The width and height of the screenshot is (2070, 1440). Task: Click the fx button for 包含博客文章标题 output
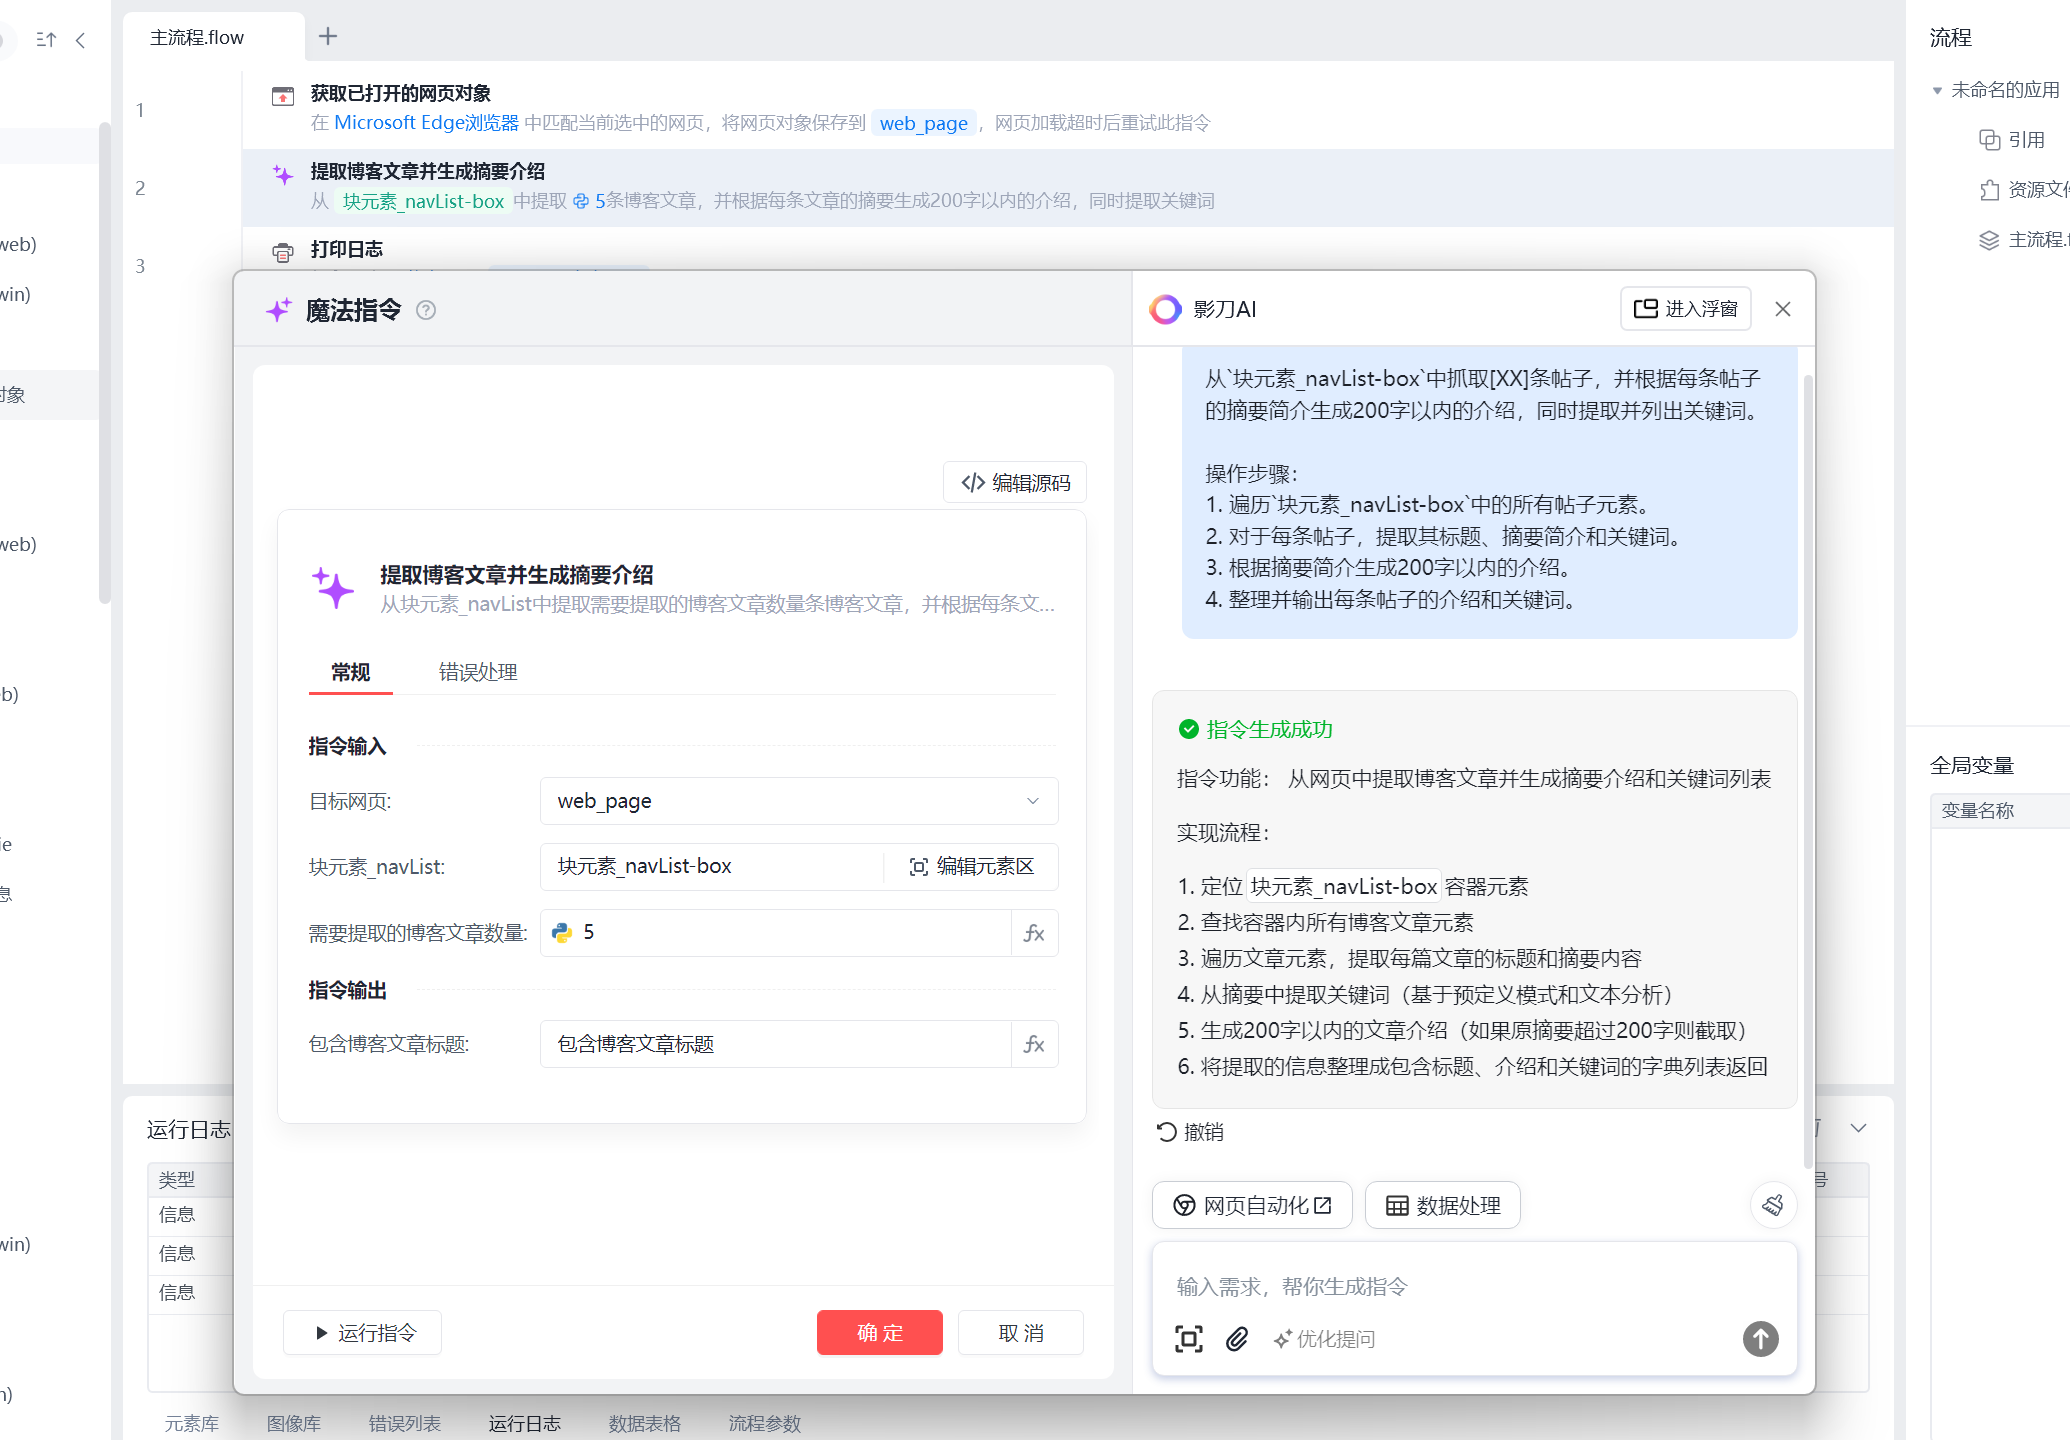pyautogui.click(x=1034, y=1044)
